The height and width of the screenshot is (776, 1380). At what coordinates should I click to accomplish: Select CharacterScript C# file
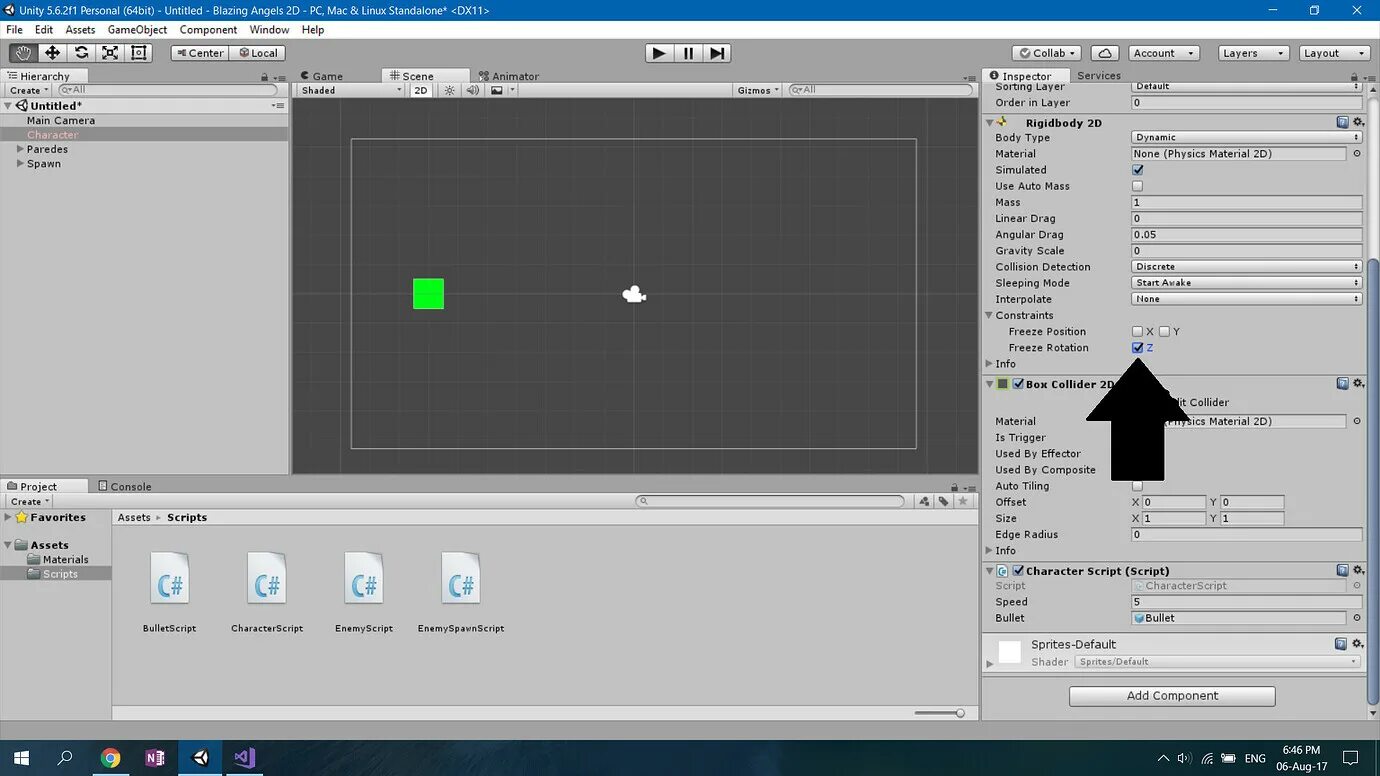click(267, 578)
